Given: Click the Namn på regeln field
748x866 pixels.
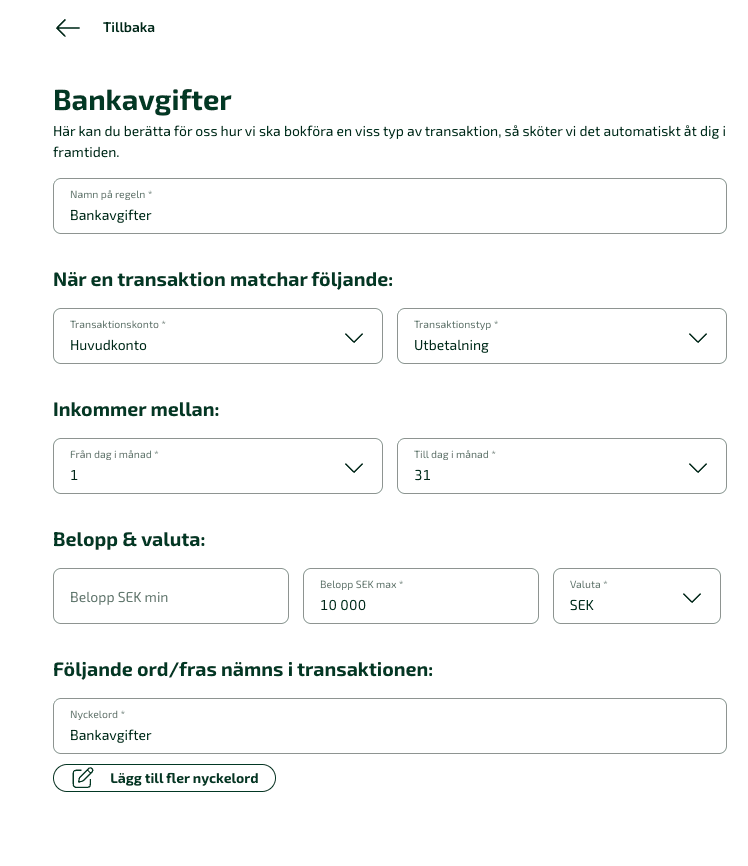Looking at the screenshot, I should [x=390, y=206].
